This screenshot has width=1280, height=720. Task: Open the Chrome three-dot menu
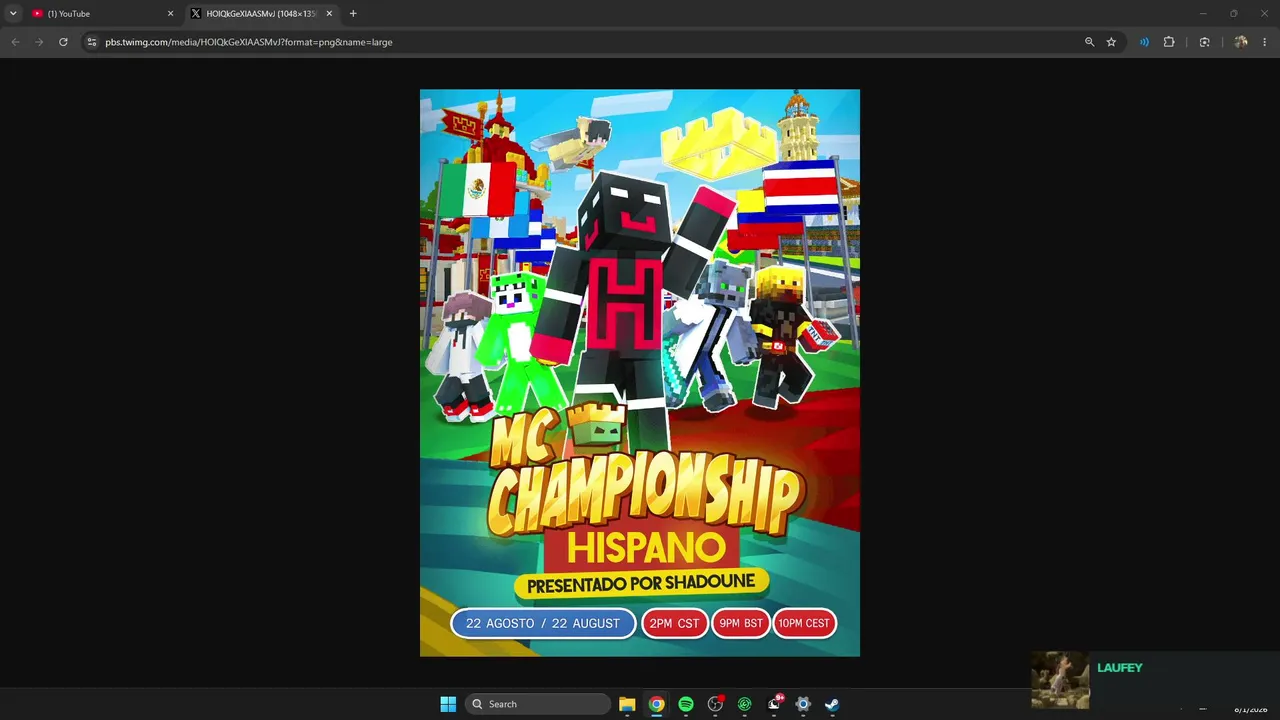[x=1265, y=42]
